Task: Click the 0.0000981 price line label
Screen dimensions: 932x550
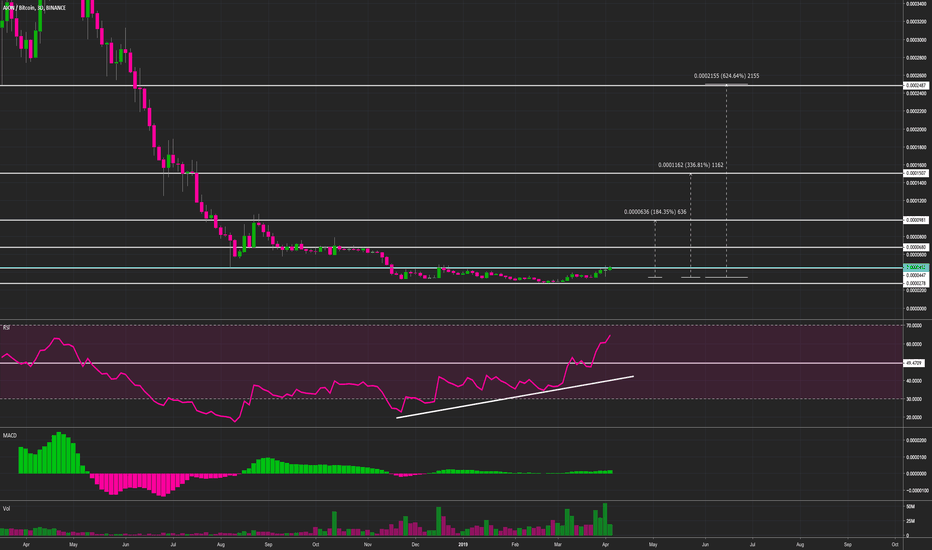Action: tap(915, 220)
